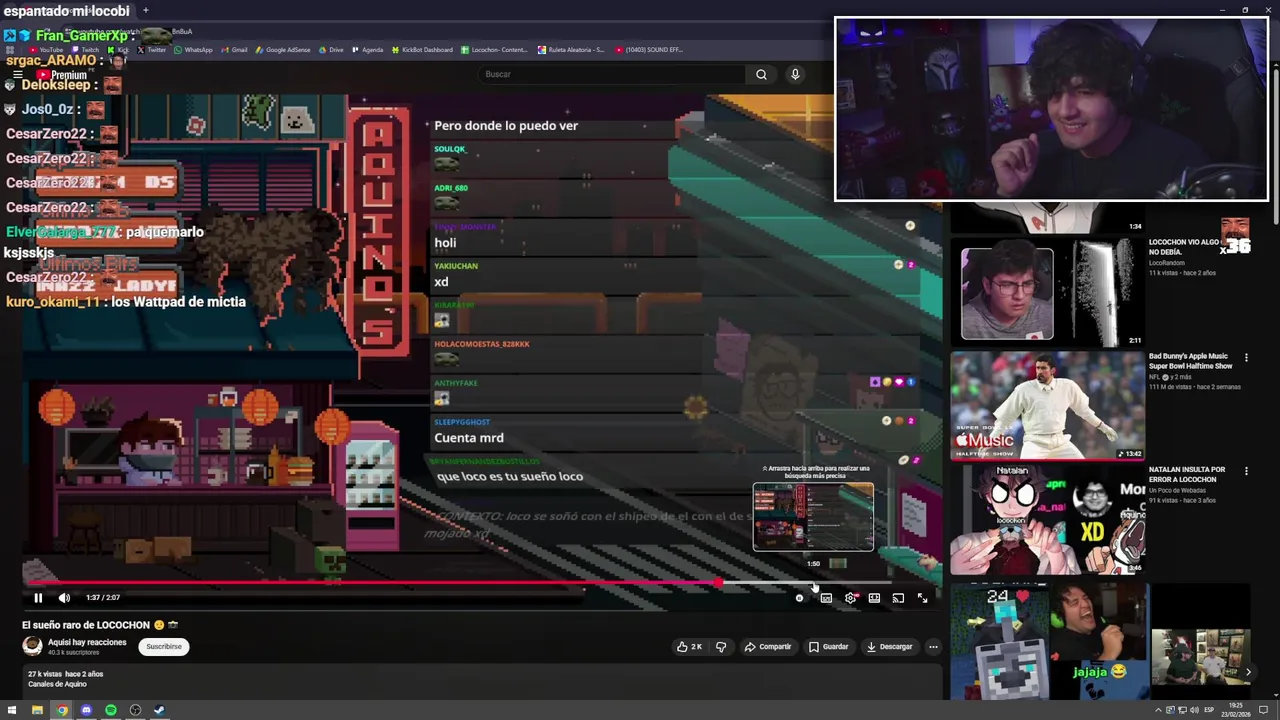
Task: Cast video to another device
Action: tap(898, 598)
